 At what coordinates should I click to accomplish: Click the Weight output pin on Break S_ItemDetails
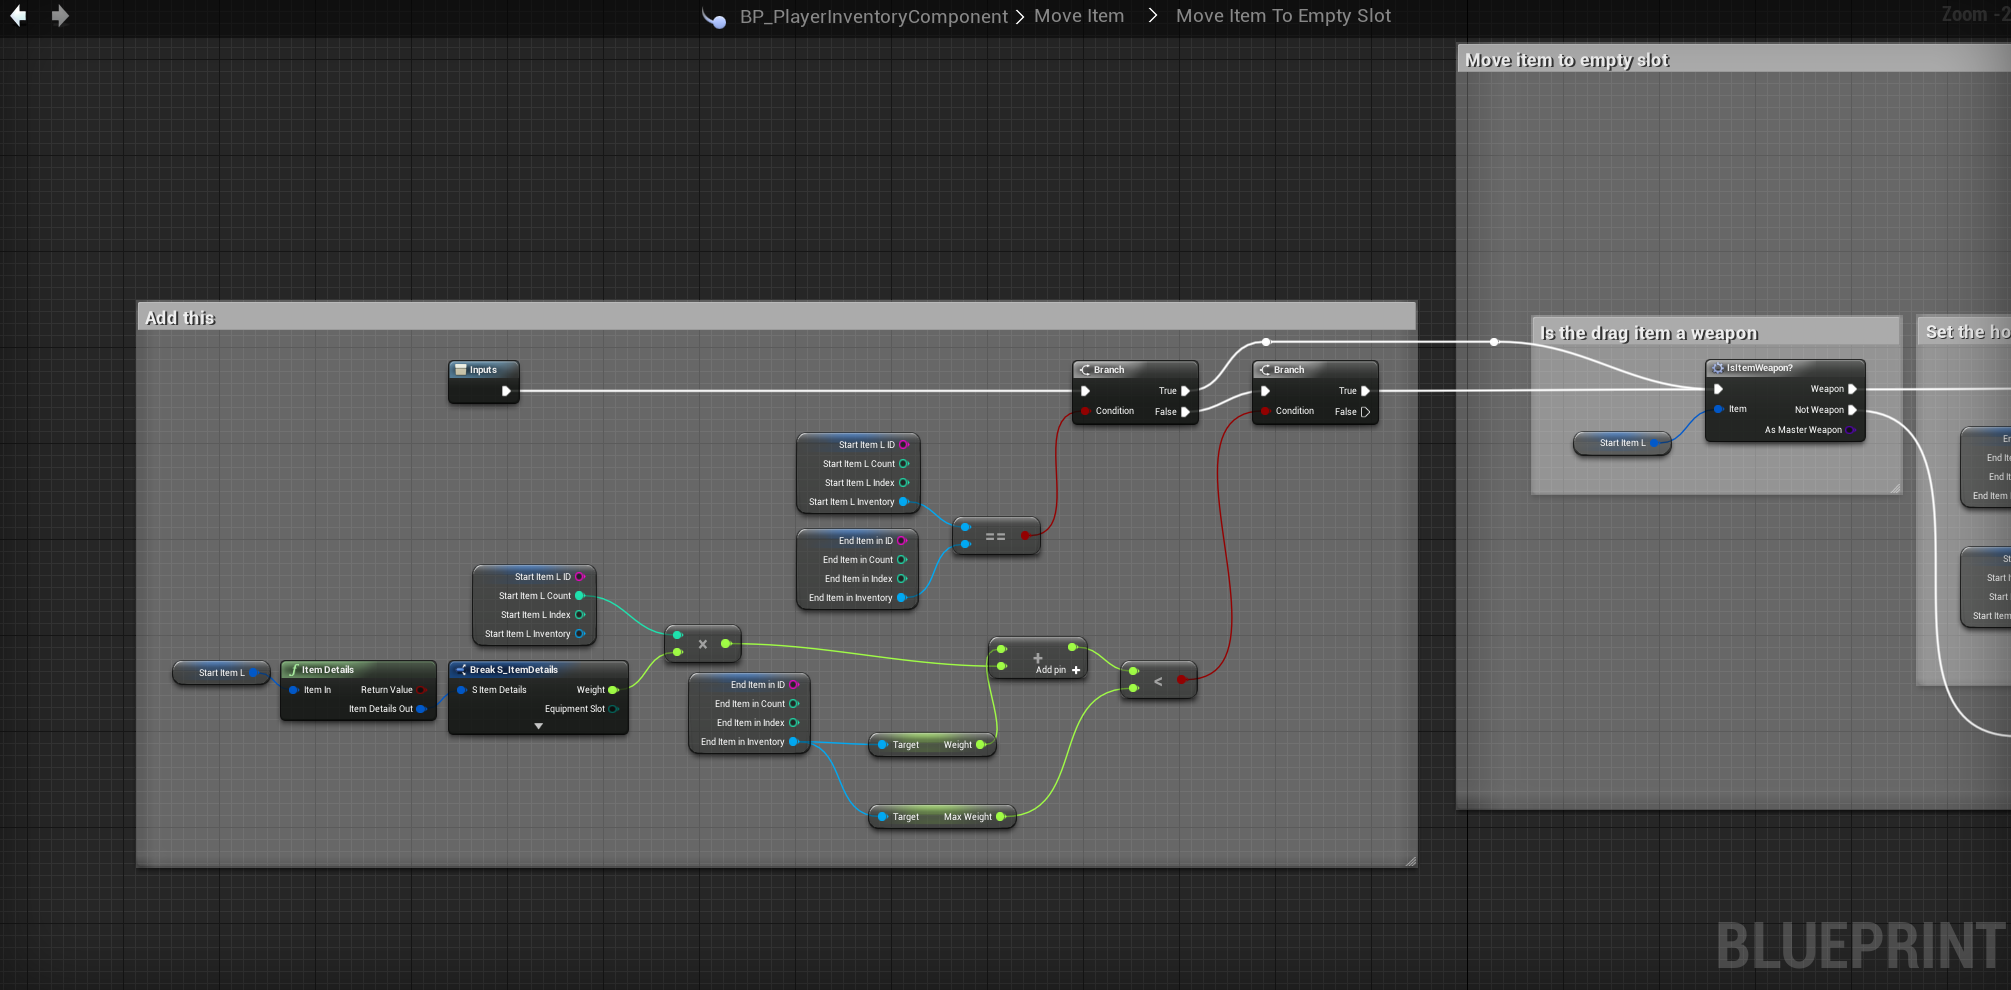(613, 690)
